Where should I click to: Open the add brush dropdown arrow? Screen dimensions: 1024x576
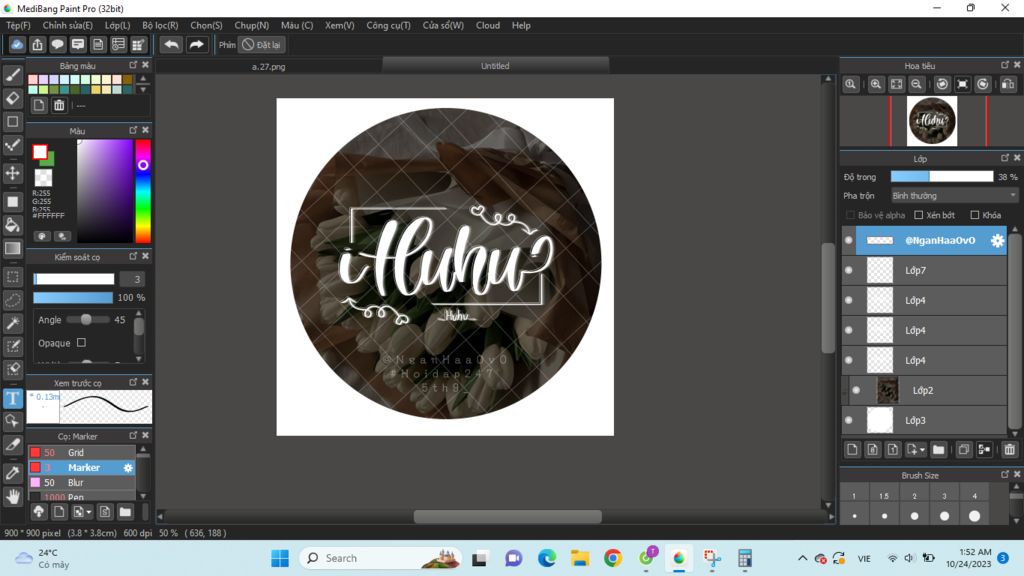(x=89, y=512)
